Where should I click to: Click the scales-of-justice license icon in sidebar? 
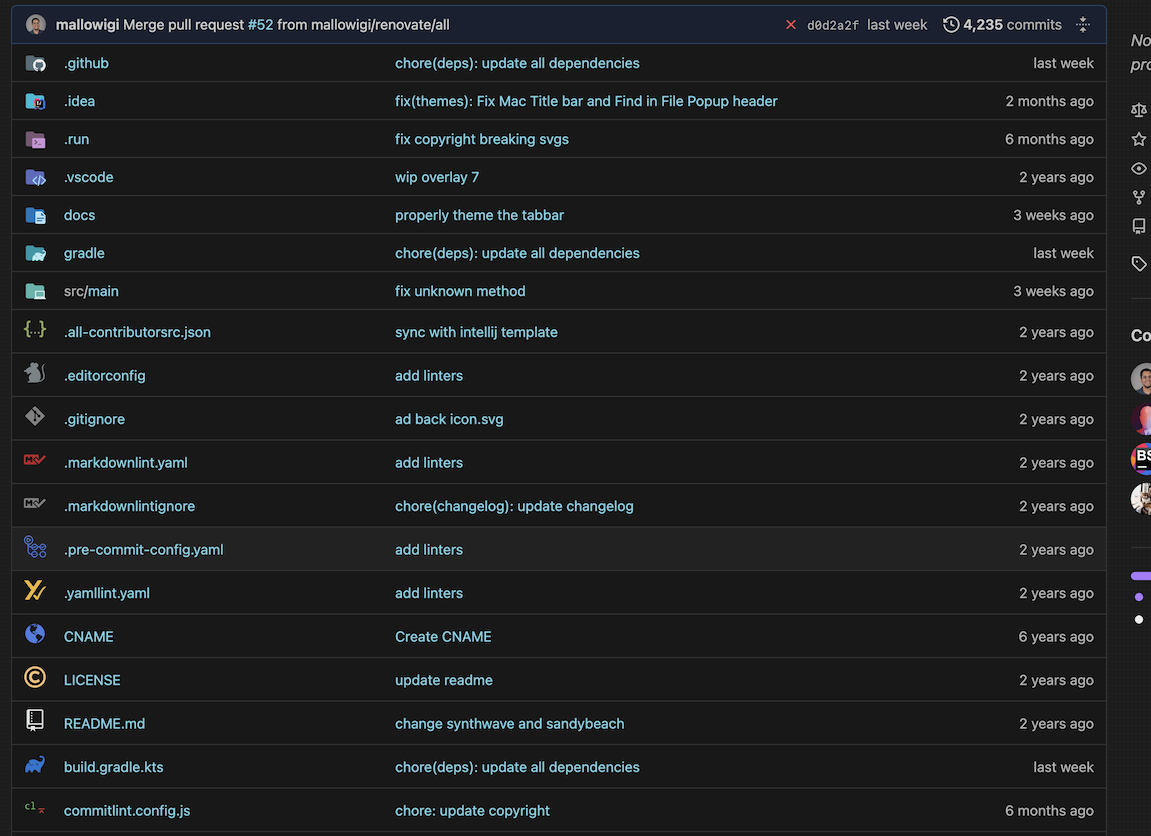point(1138,110)
